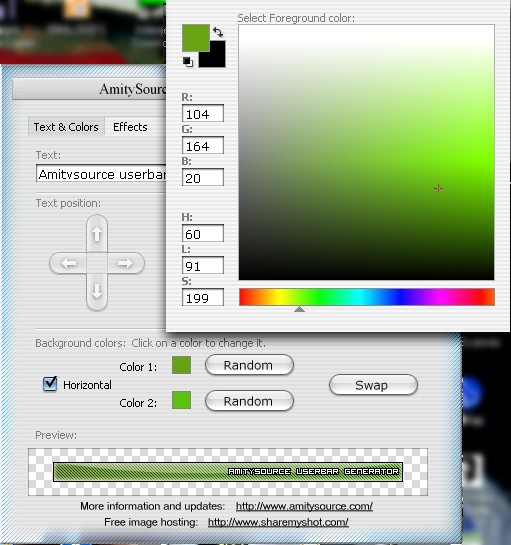Viewport: 511px width, 545px height.
Task: Click the Color 2 swatch
Action: click(181, 400)
